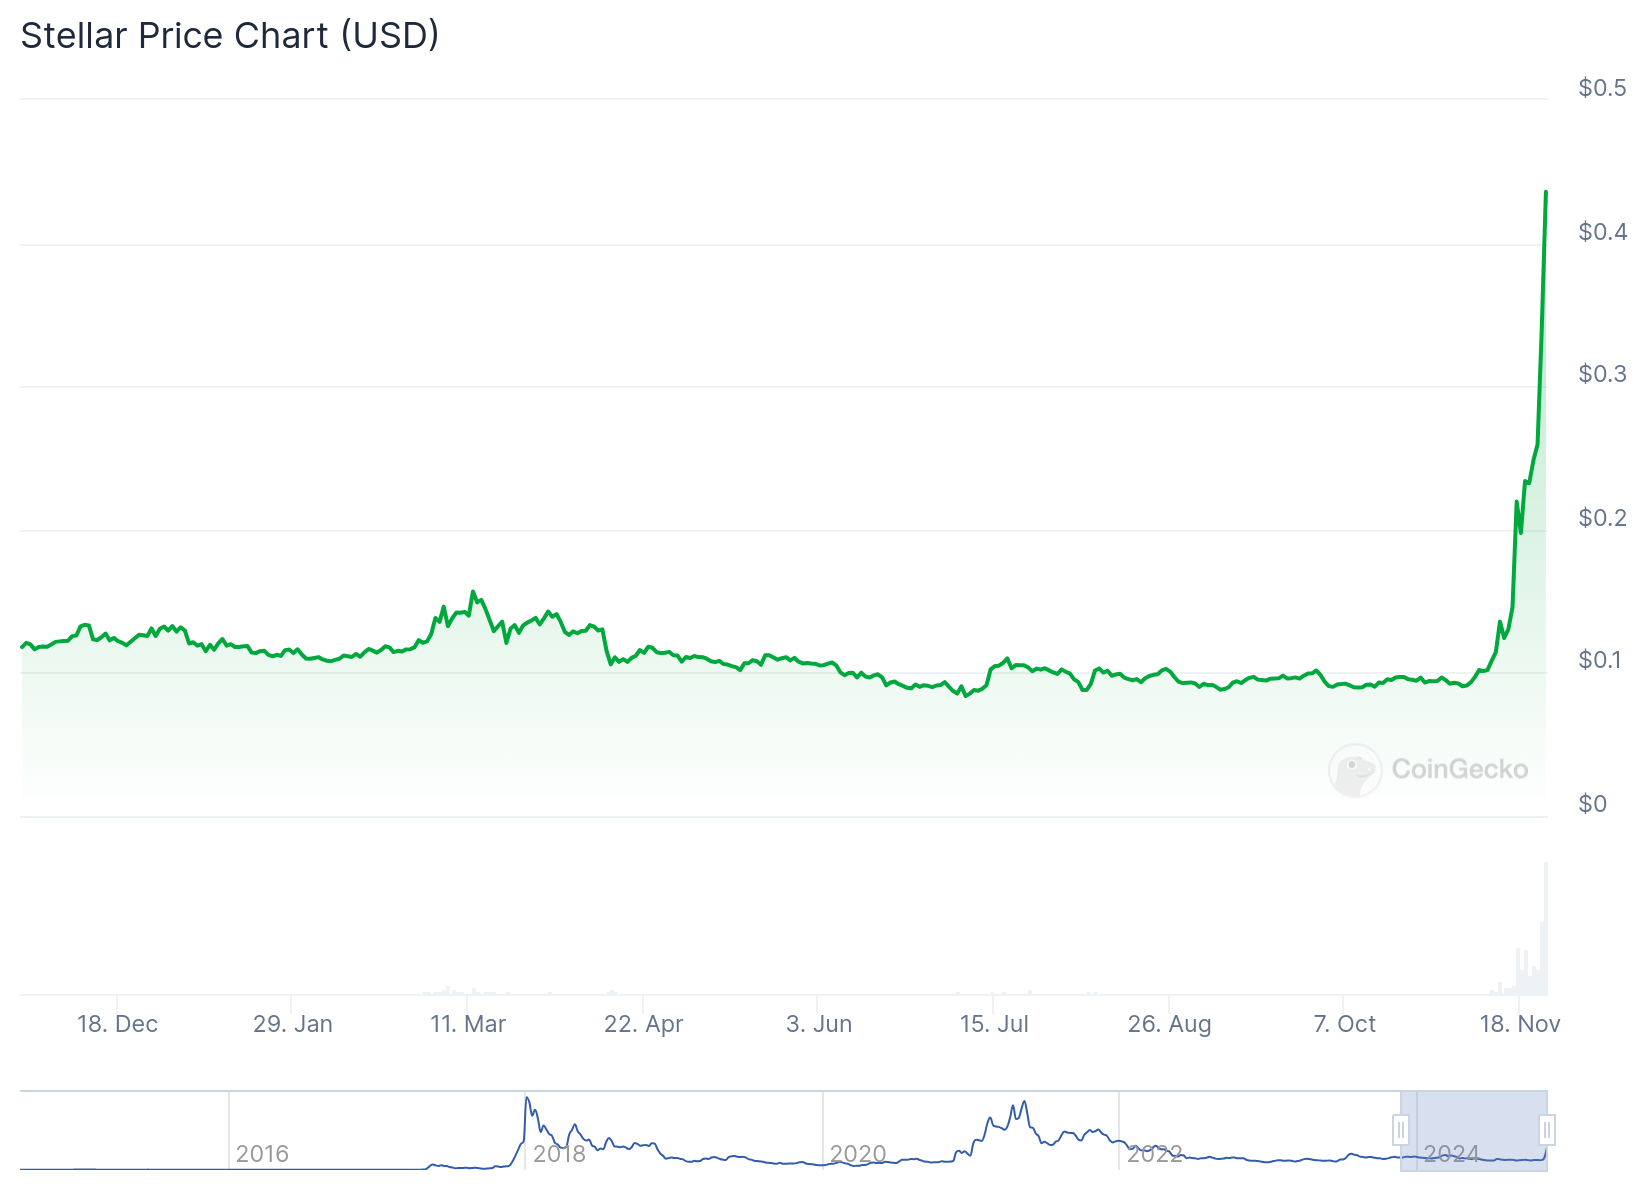
Task: Click the 18. Nov date axis label
Action: (x=1519, y=1024)
